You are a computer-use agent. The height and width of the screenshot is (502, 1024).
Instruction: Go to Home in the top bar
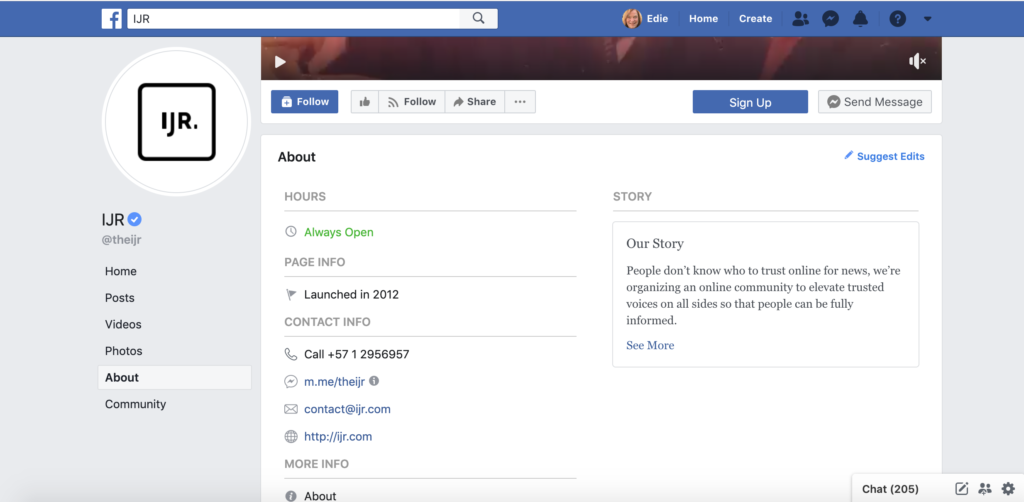coord(703,19)
